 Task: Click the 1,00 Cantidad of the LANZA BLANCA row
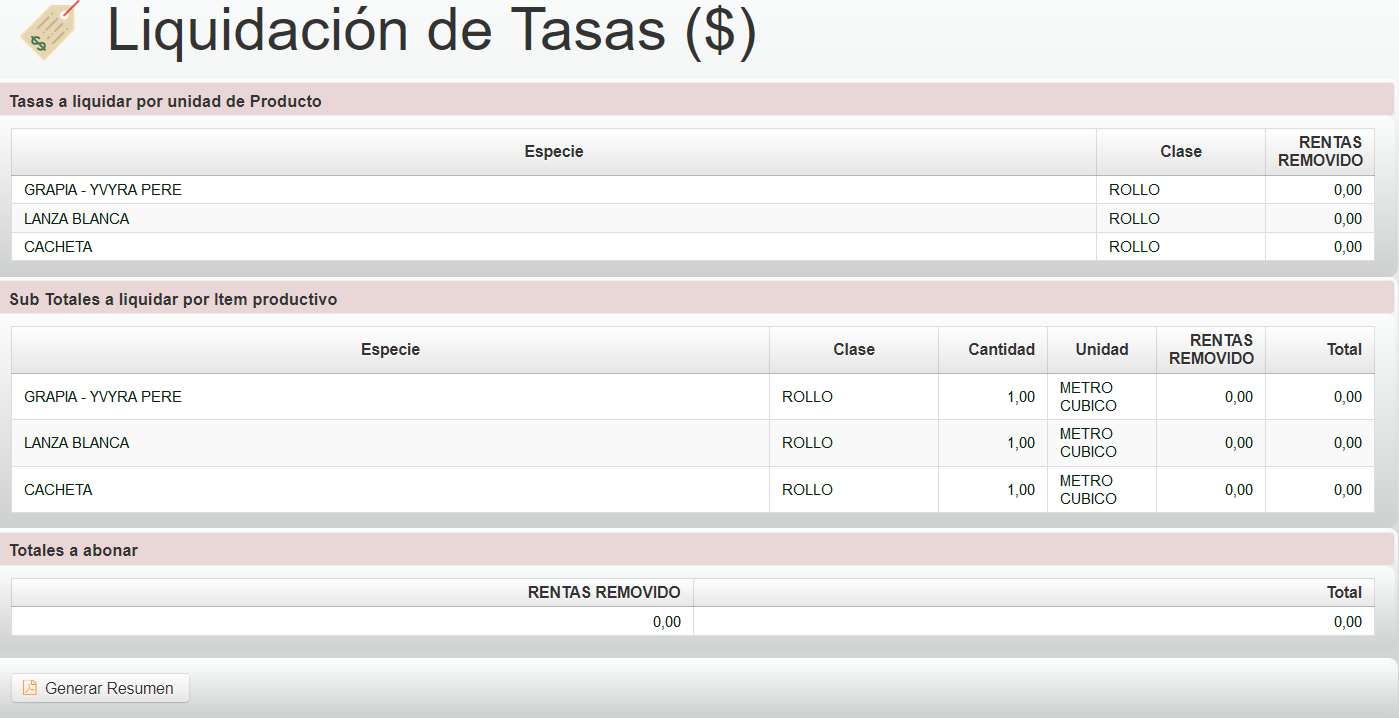1021,443
